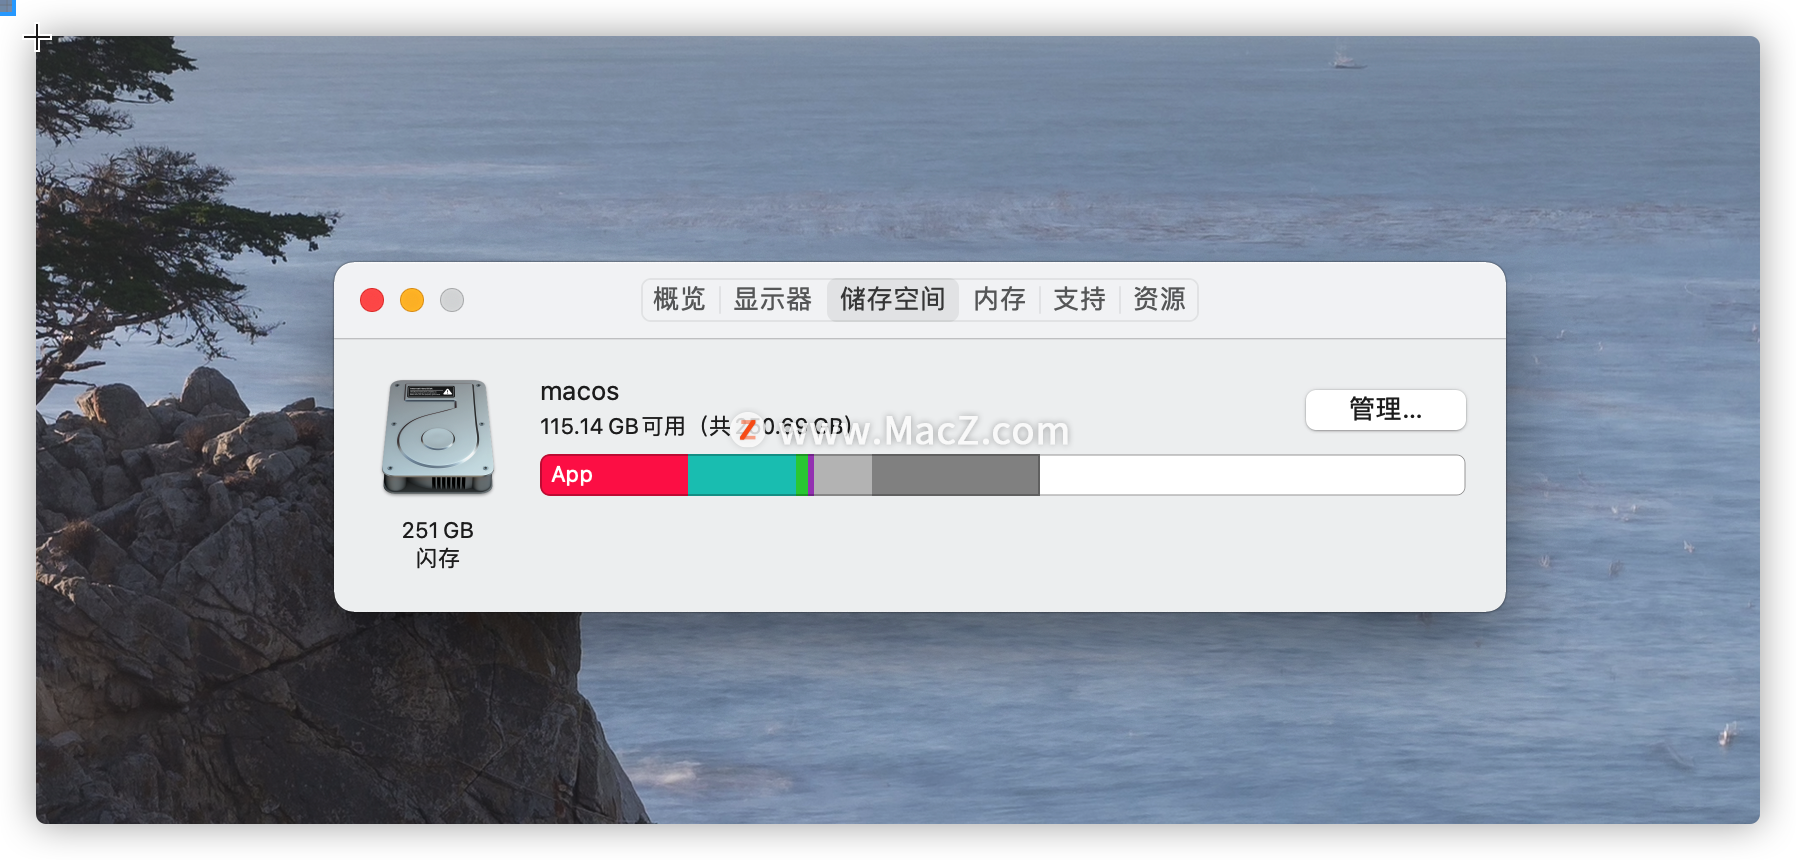Screen dimensions: 1796x860
Task: Select the 储存空间 tab
Action: [x=893, y=299]
